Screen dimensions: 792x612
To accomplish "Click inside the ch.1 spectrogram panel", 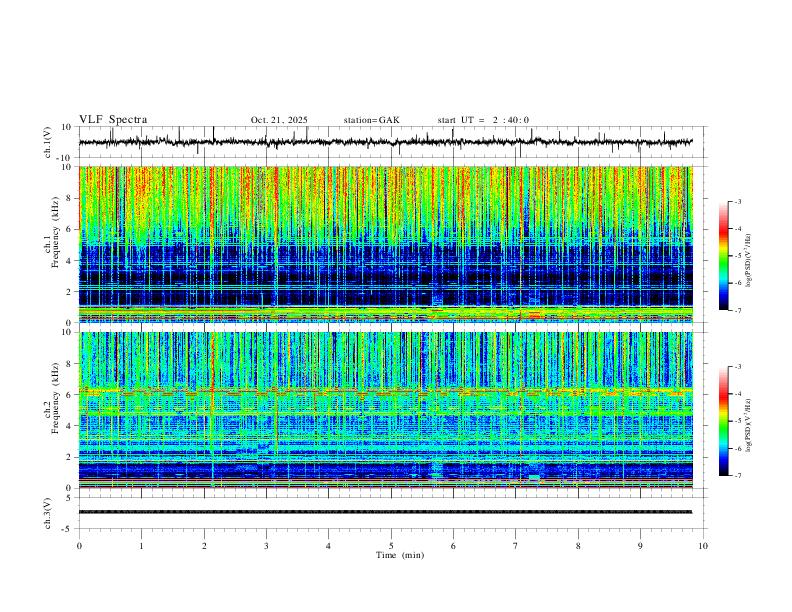I will tap(385, 244).
